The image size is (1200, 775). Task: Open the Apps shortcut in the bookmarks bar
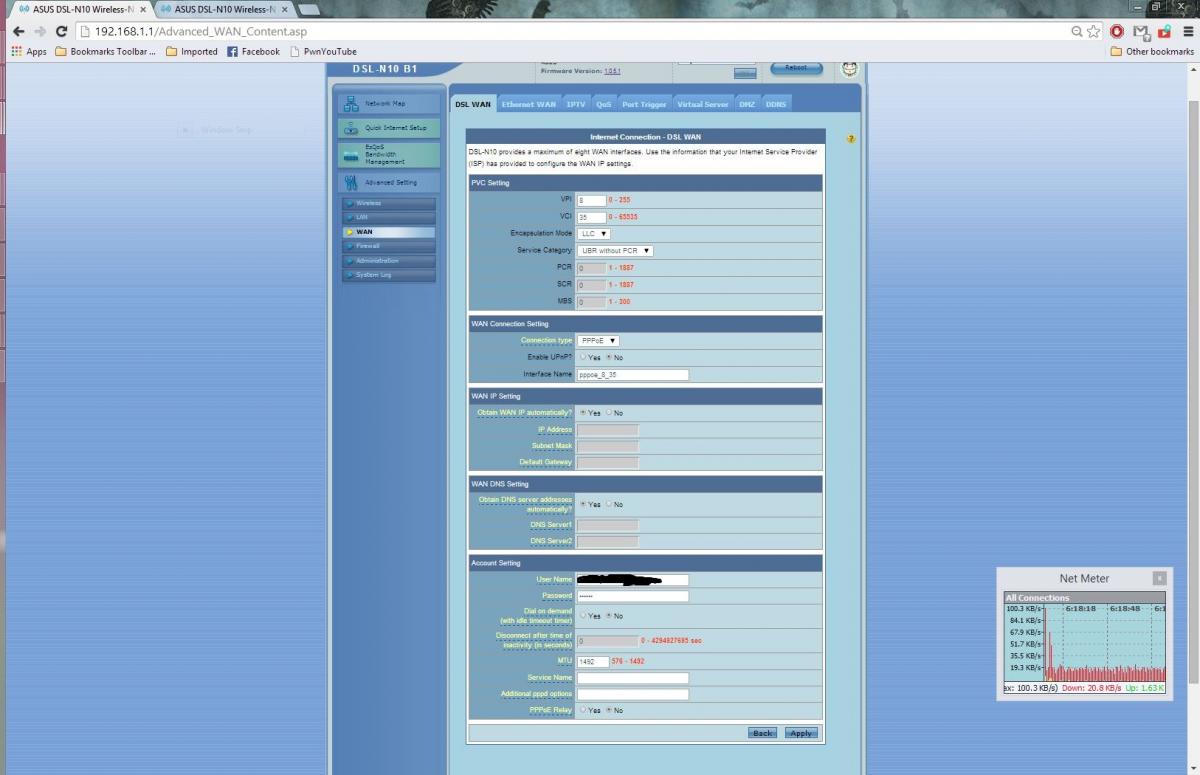pos(29,51)
